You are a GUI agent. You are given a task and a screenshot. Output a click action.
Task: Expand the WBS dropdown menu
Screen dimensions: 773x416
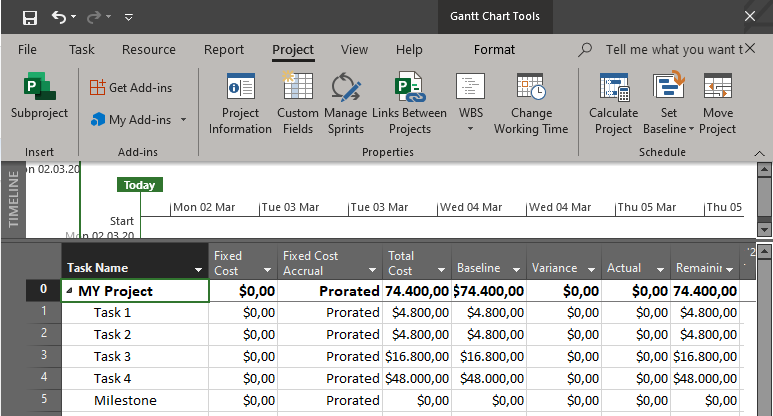[470, 128]
